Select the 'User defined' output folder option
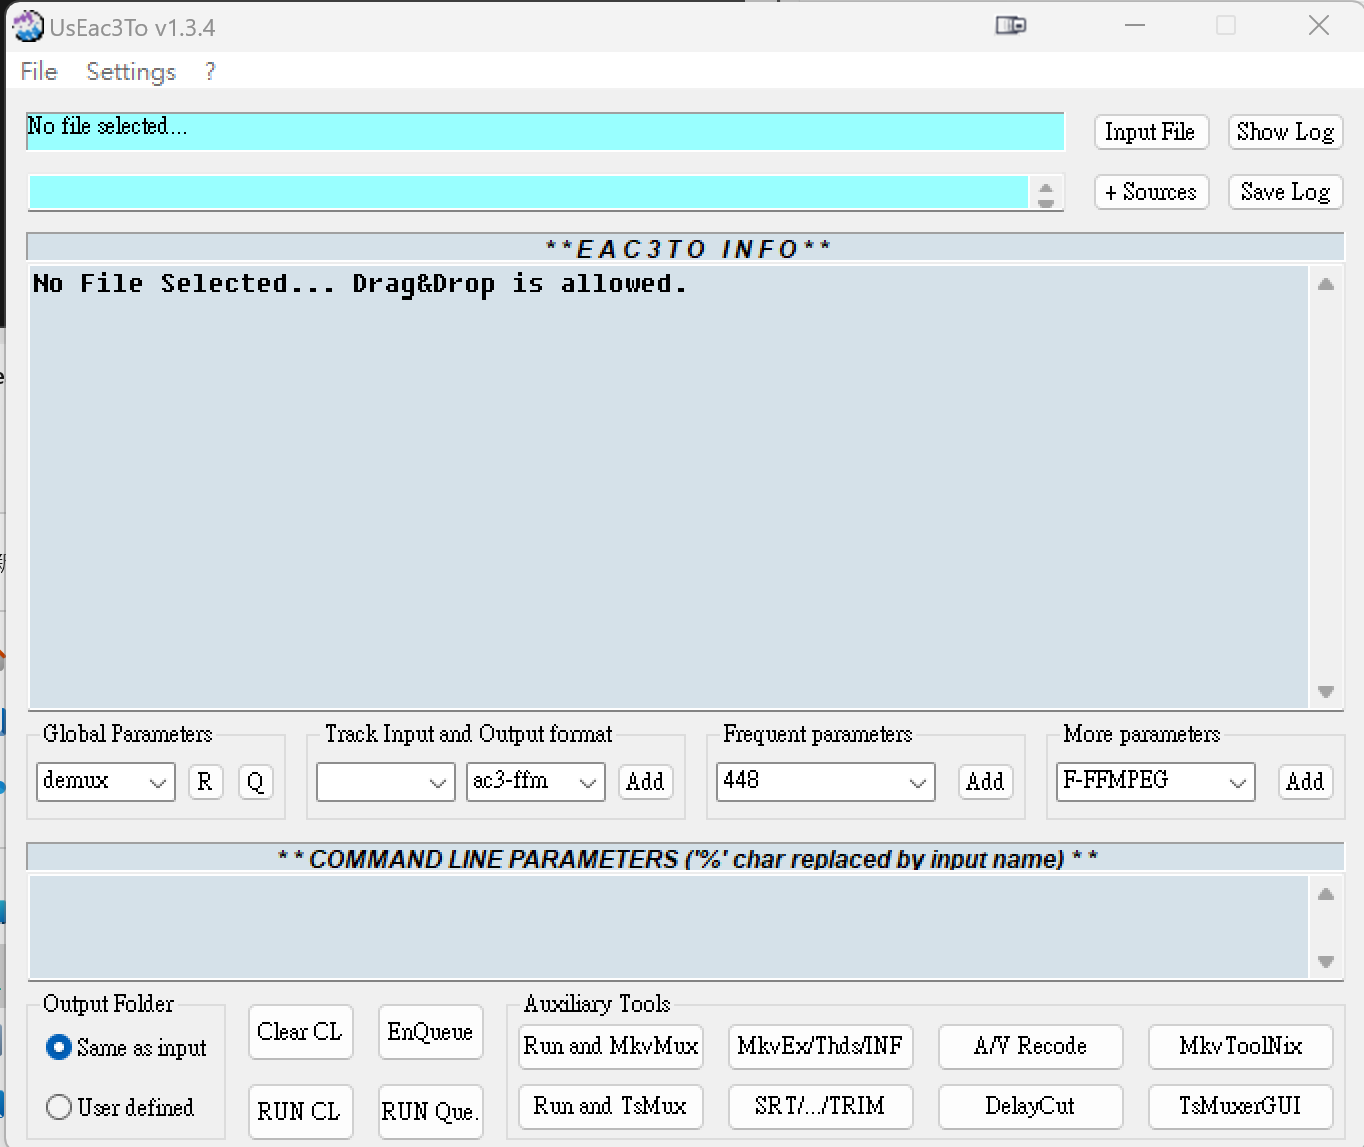1364x1147 pixels. pos(59,1107)
